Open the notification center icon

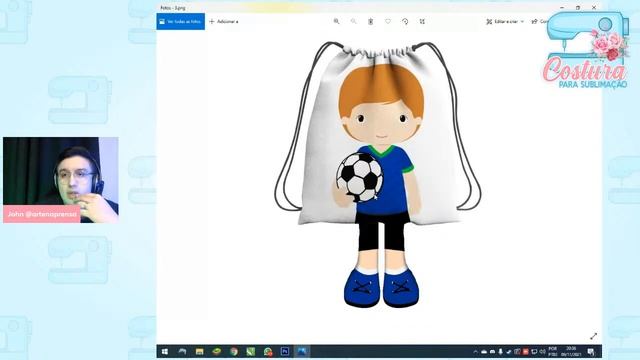pyautogui.click(x=591, y=351)
